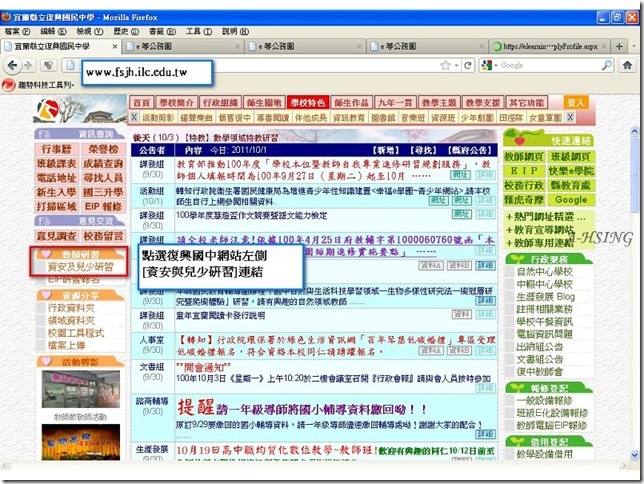Viewport: 644px width, 484px height.
Task: Click the school logo in the page header
Action: 48,109
